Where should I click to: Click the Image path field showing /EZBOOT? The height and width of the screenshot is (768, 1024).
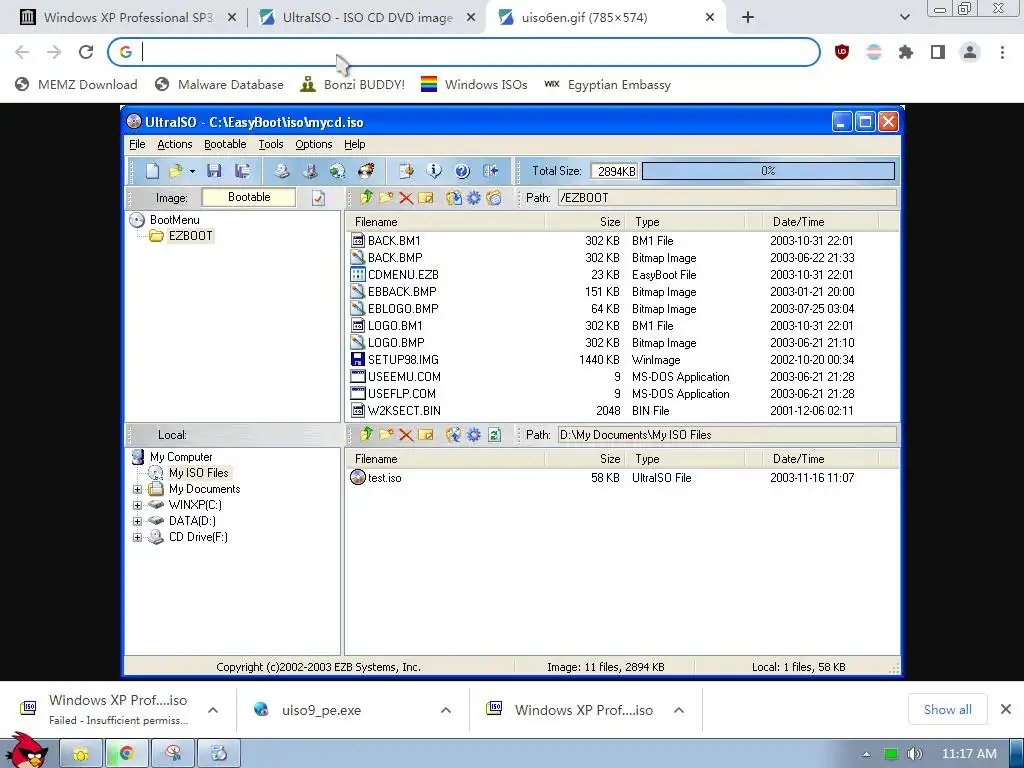[x=727, y=198]
